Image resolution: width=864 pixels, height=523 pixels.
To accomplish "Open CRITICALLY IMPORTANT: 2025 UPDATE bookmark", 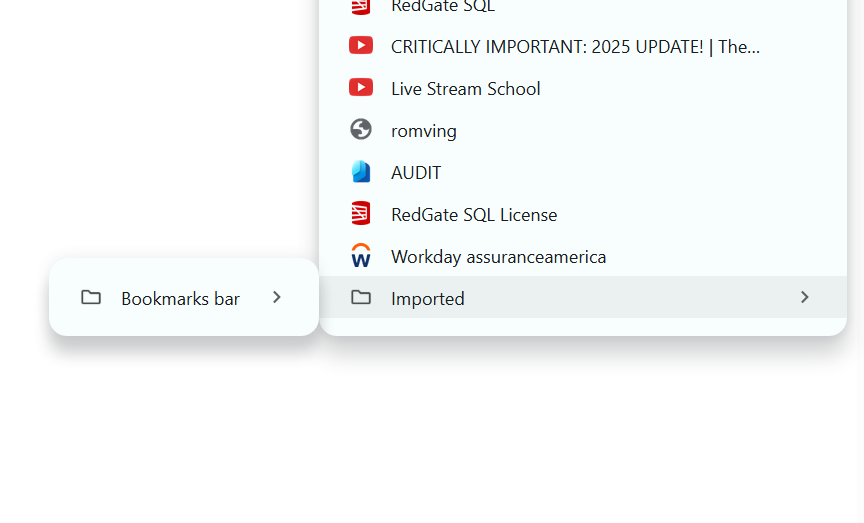I will [x=583, y=46].
